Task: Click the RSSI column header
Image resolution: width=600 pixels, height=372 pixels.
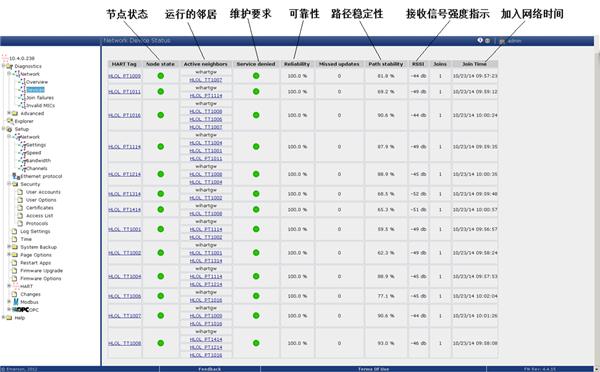Action: pos(418,64)
